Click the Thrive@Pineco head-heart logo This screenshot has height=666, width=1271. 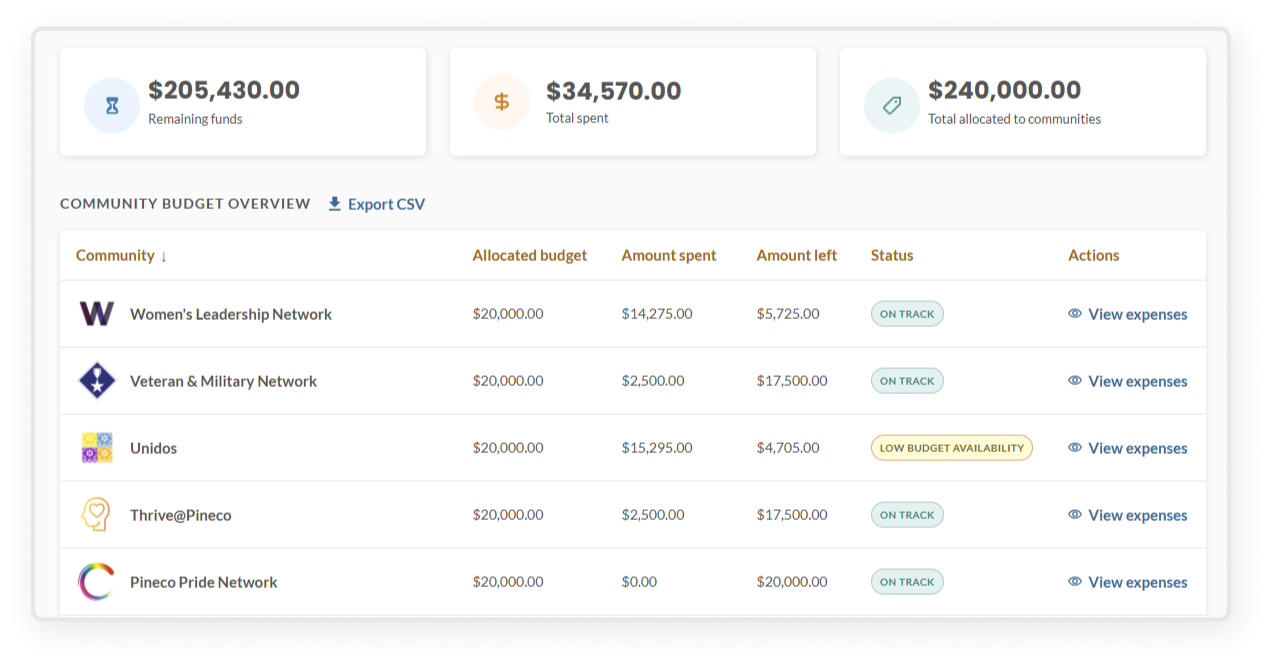(x=96, y=515)
